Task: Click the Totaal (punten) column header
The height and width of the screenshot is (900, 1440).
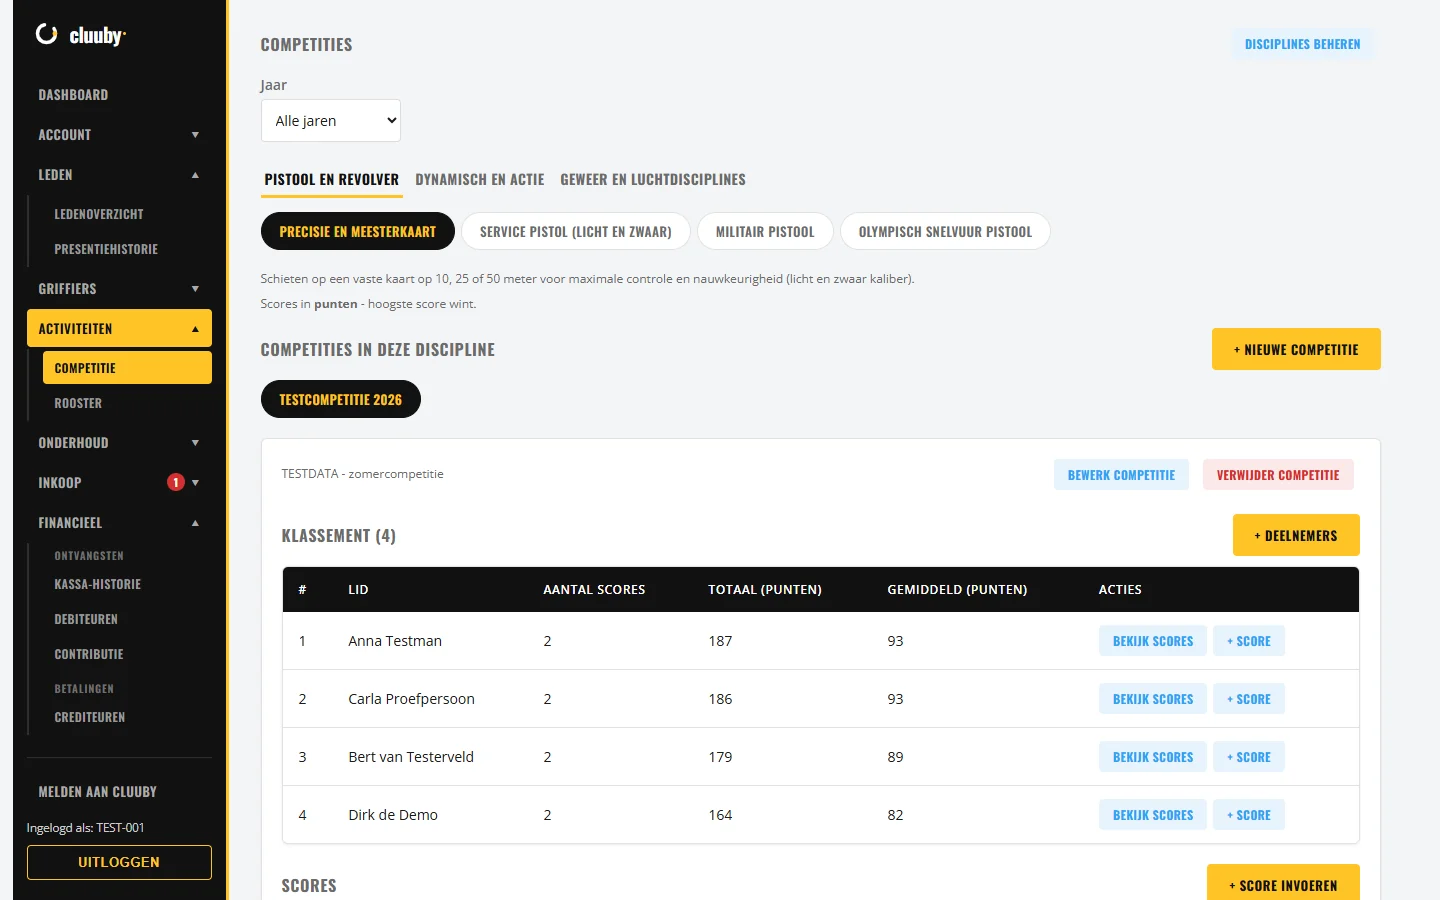Action: pos(765,590)
